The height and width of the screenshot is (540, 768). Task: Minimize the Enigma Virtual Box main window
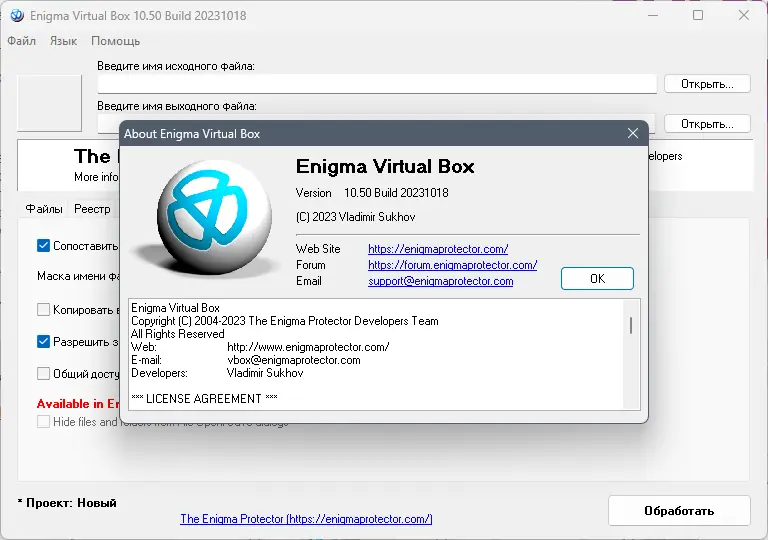click(653, 16)
